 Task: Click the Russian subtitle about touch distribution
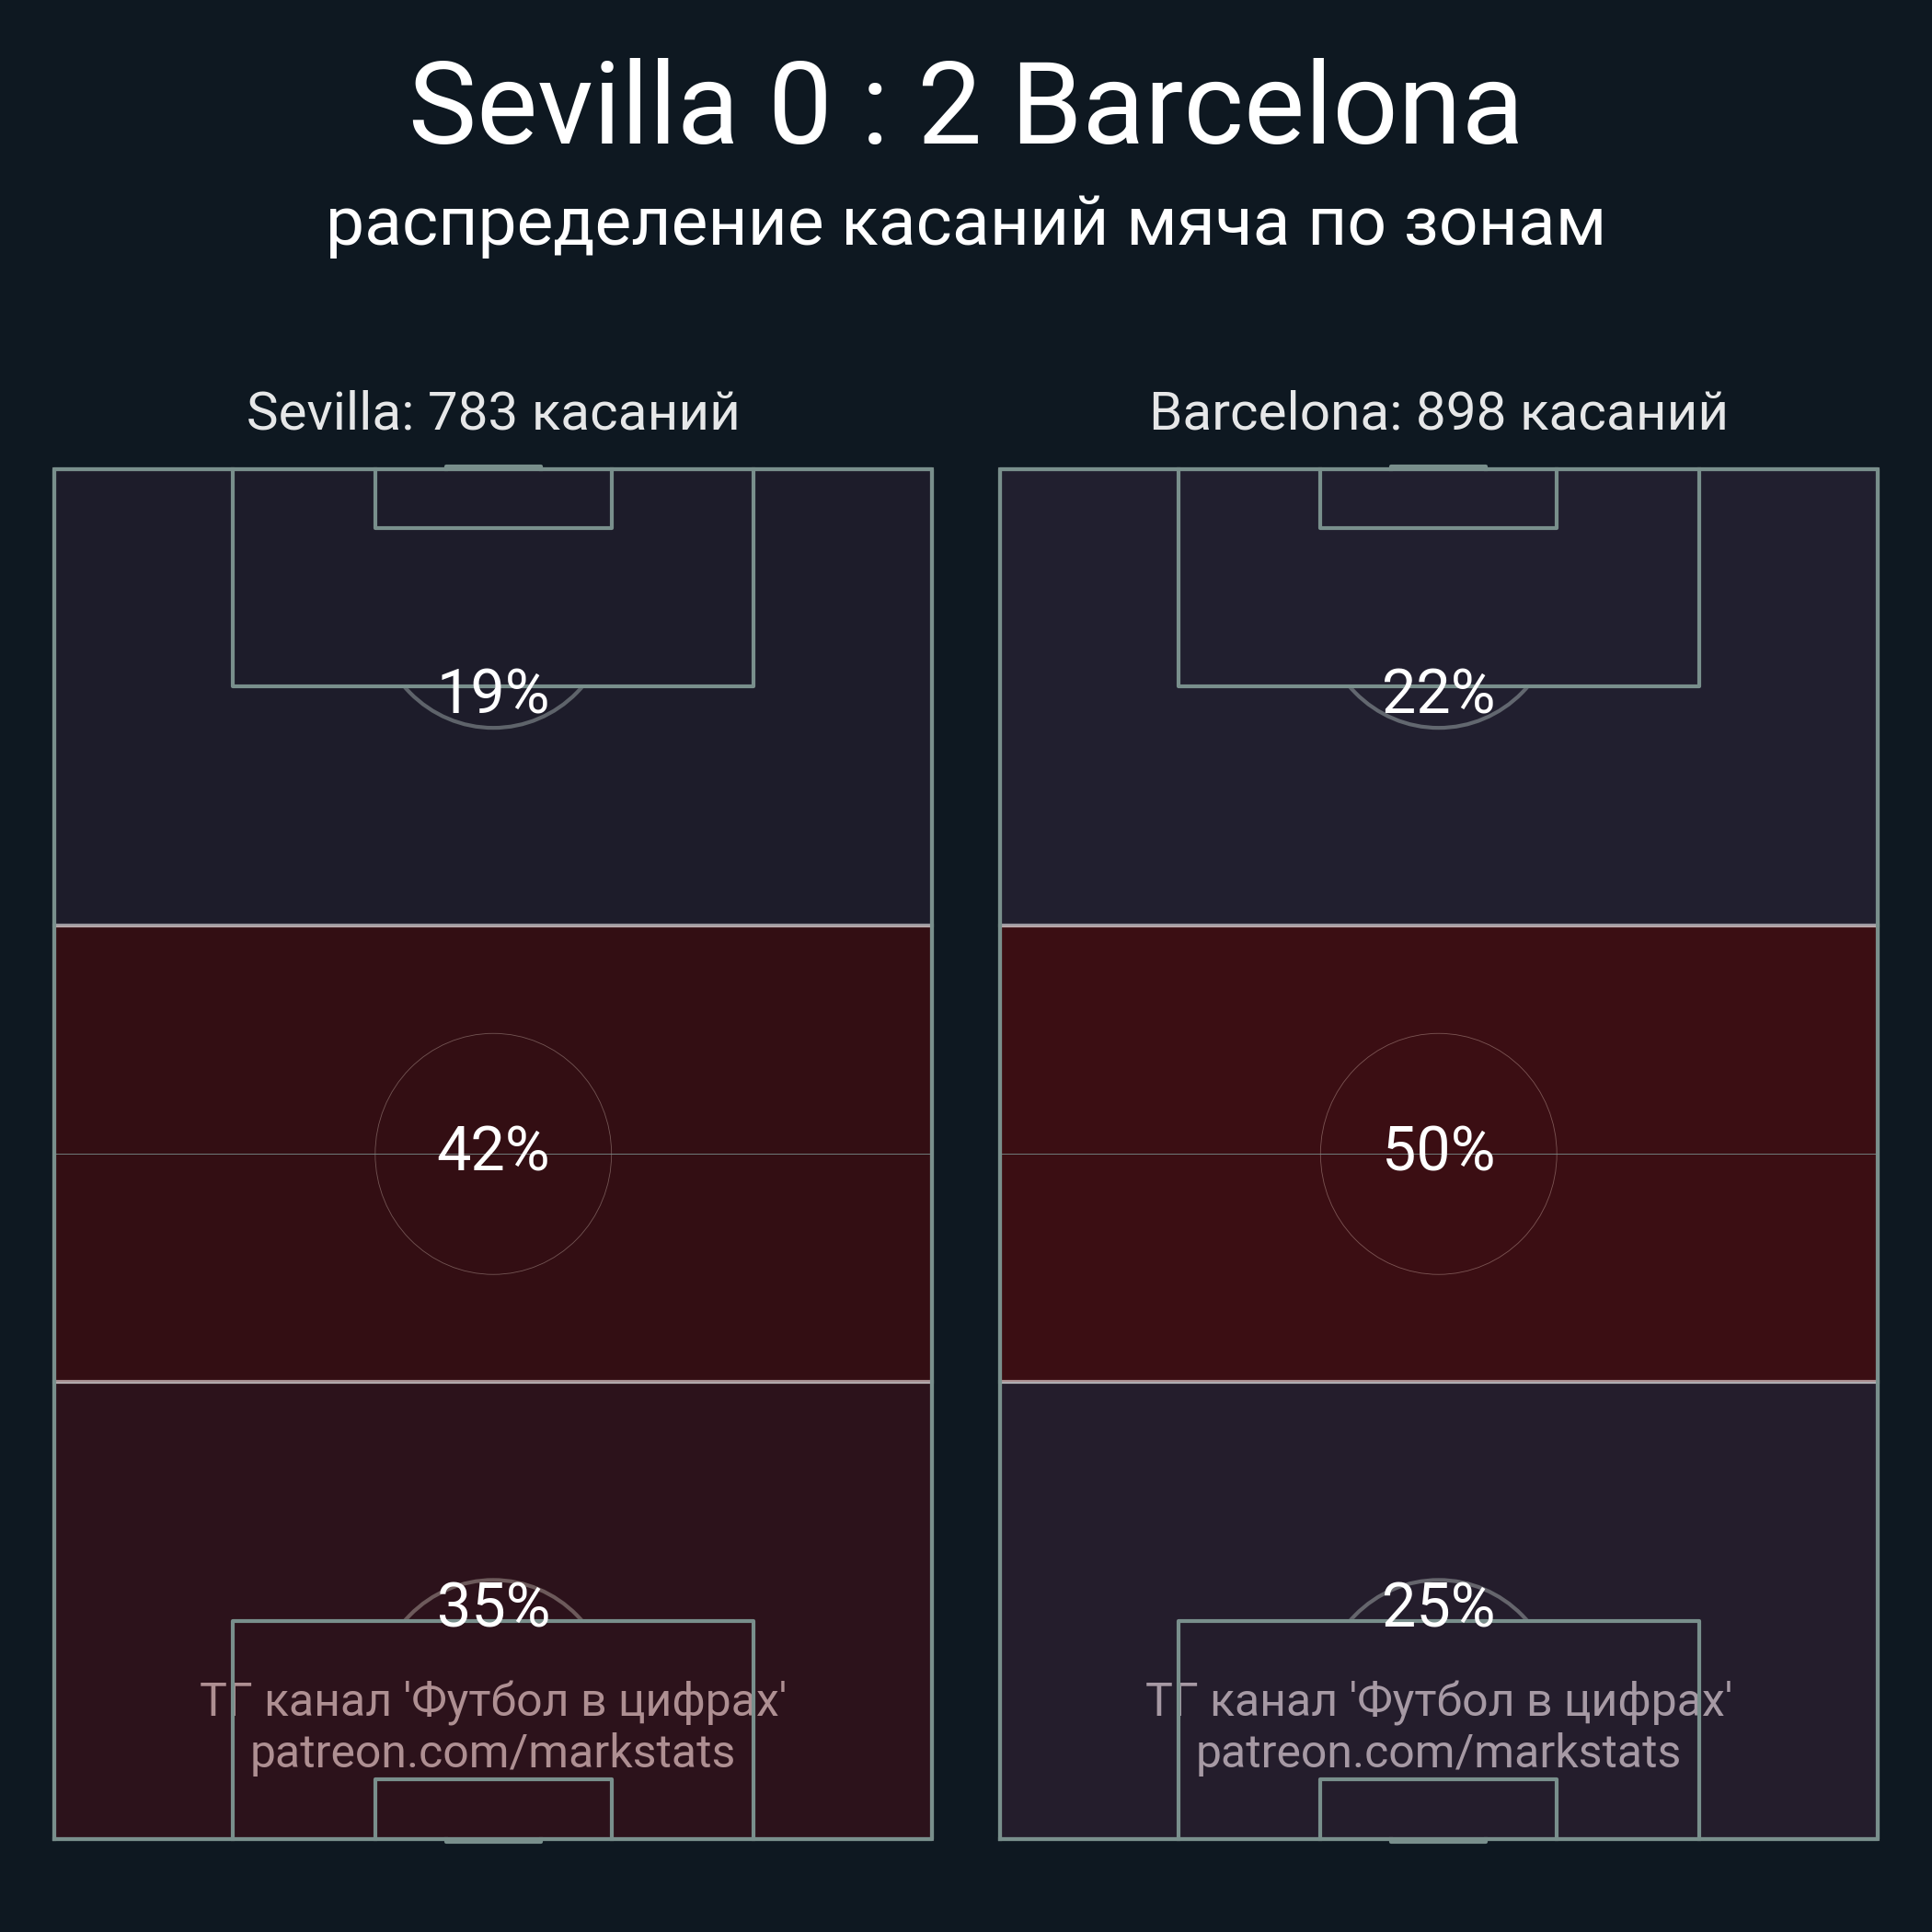(965, 222)
